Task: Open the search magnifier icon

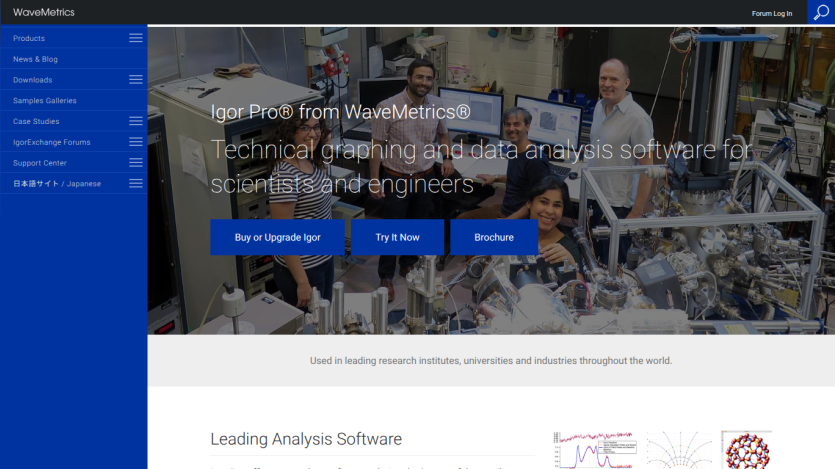Action: click(821, 12)
